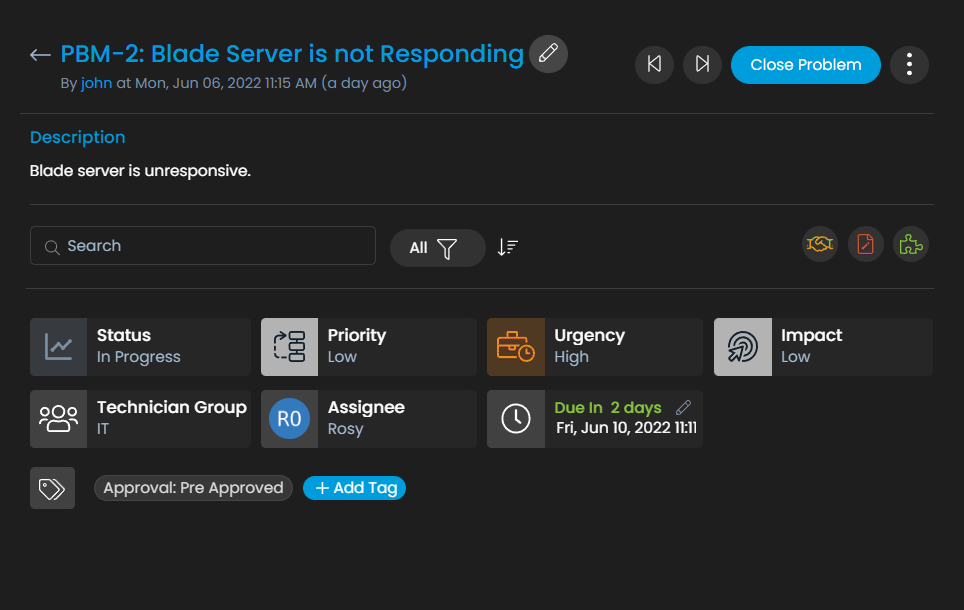Click the green puzzle piece icon

click(x=911, y=244)
